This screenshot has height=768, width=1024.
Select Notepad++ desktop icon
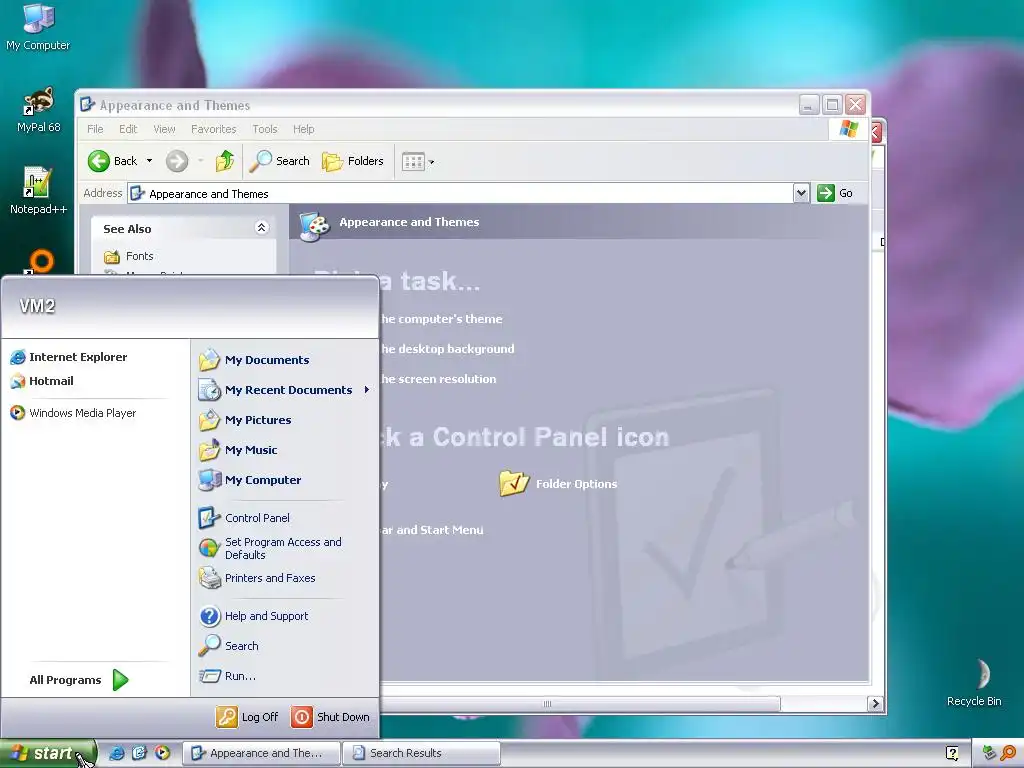38,191
